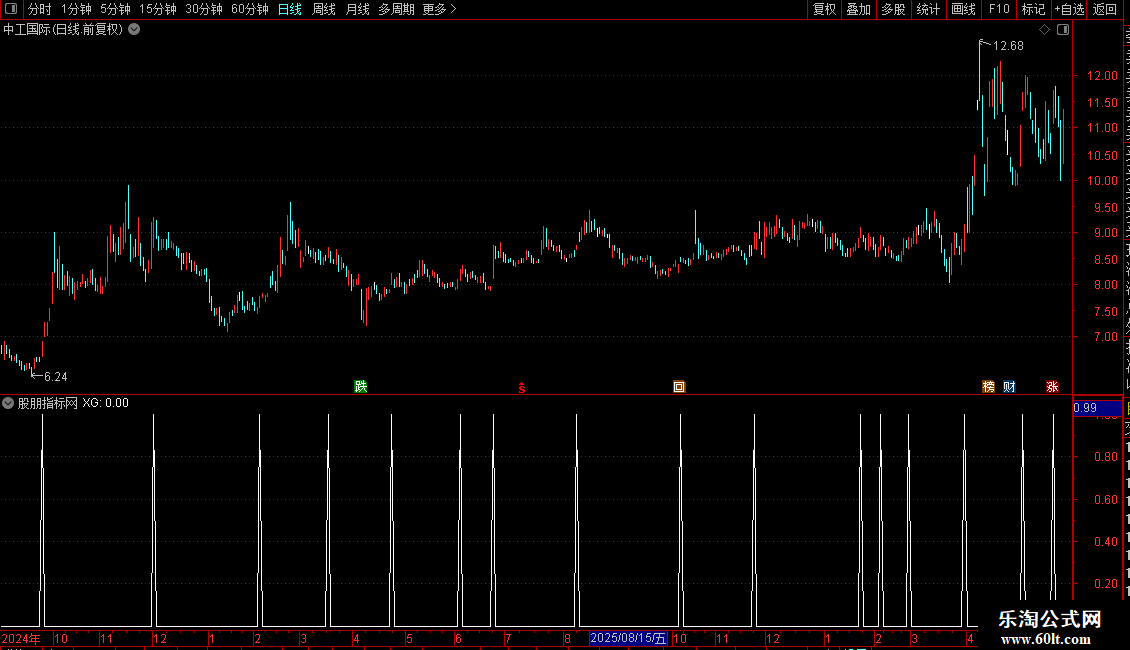Open the orange 回 marker icon
This screenshot has height=650, width=1130.
click(x=679, y=387)
